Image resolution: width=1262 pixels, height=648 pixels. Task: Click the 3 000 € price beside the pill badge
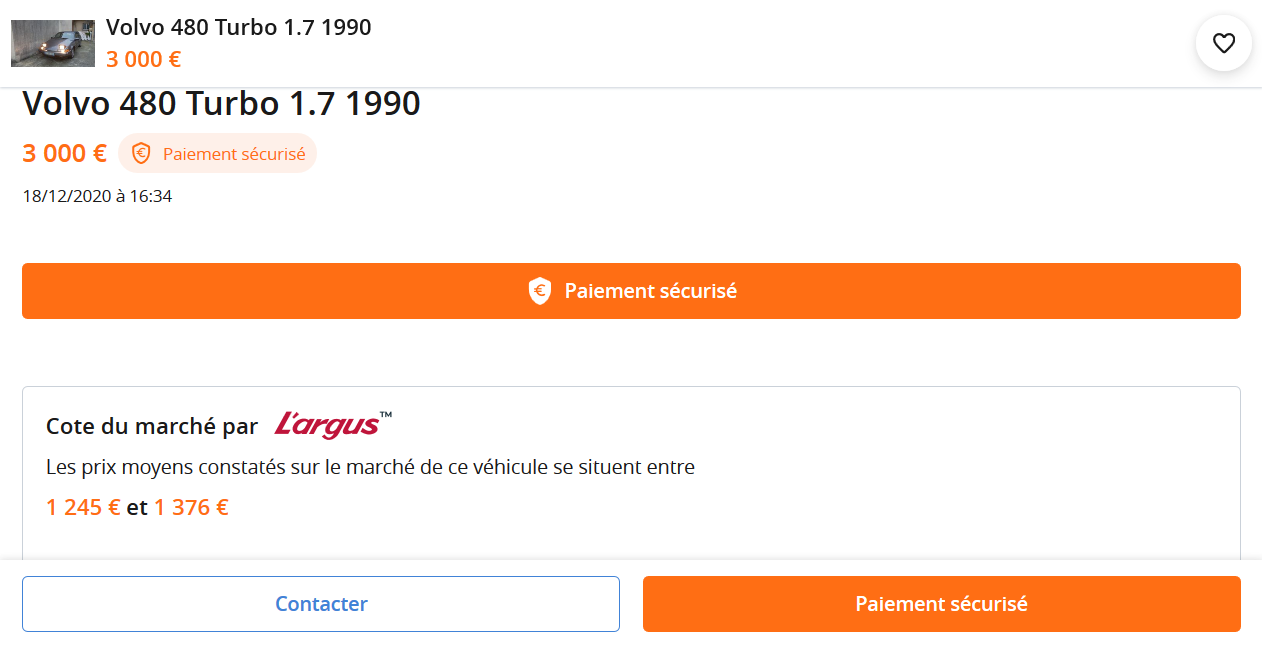click(x=64, y=154)
